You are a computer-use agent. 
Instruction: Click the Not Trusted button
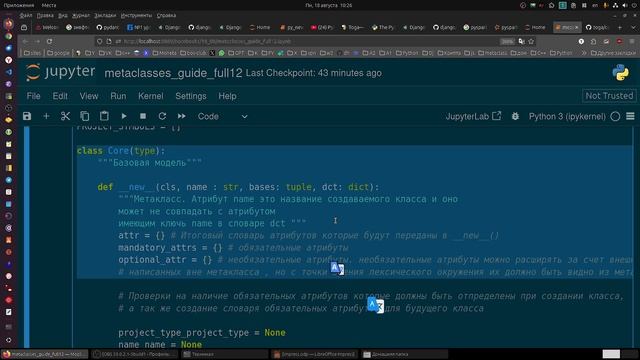[x=609, y=96]
